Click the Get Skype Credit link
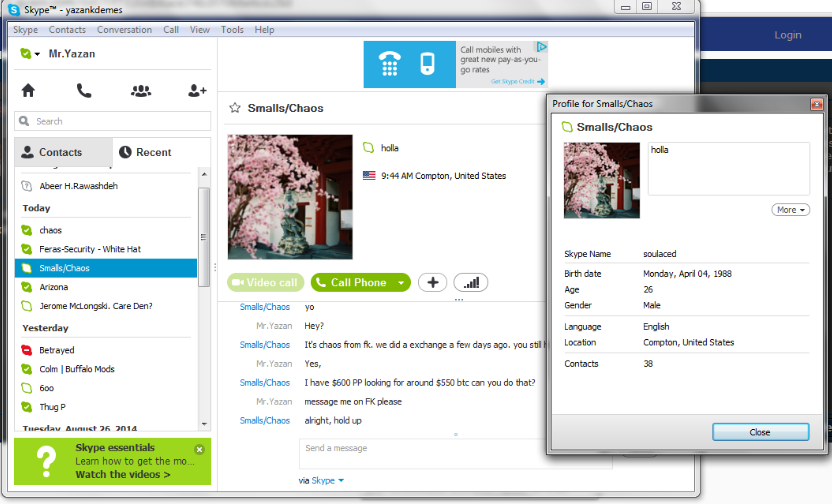832x504 pixels. (x=517, y=81)
